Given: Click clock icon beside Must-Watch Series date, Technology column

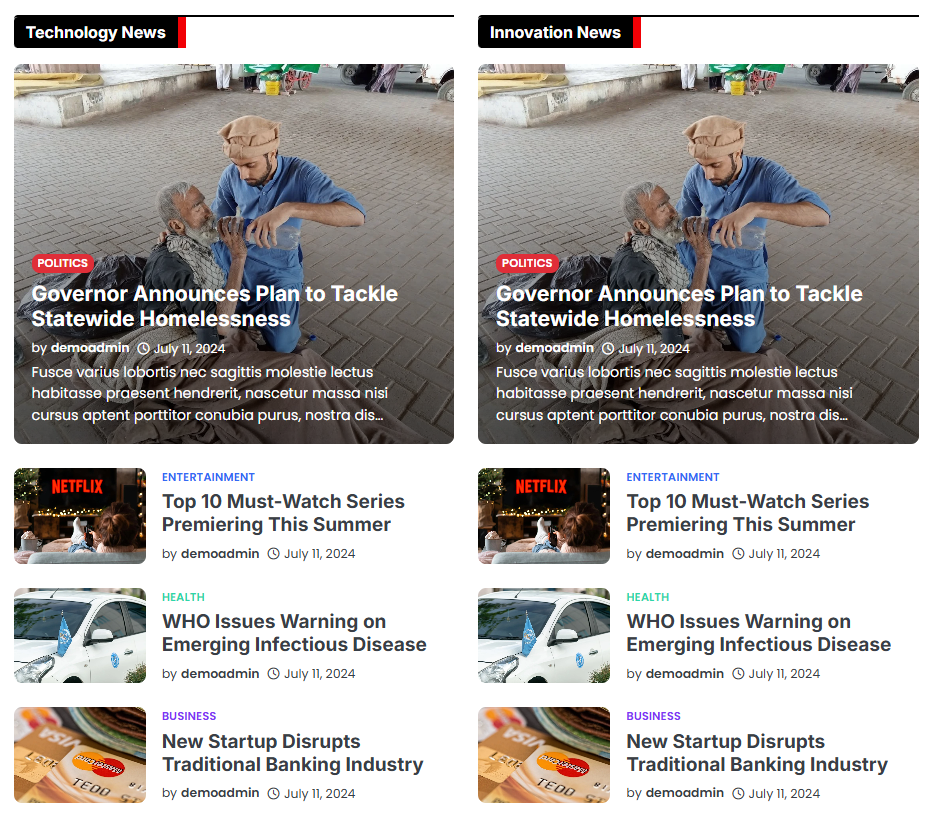Looking at the screenshot, I should 273,554.
